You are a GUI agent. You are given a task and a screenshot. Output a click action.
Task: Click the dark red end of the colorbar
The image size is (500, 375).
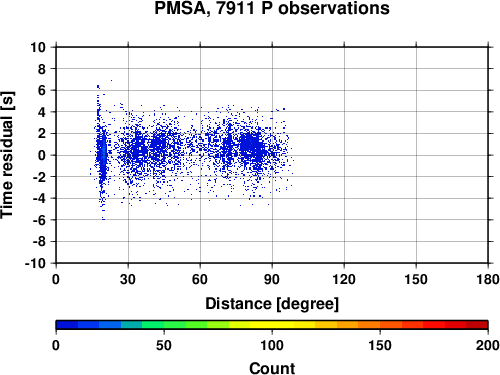[x=477, y=325]
